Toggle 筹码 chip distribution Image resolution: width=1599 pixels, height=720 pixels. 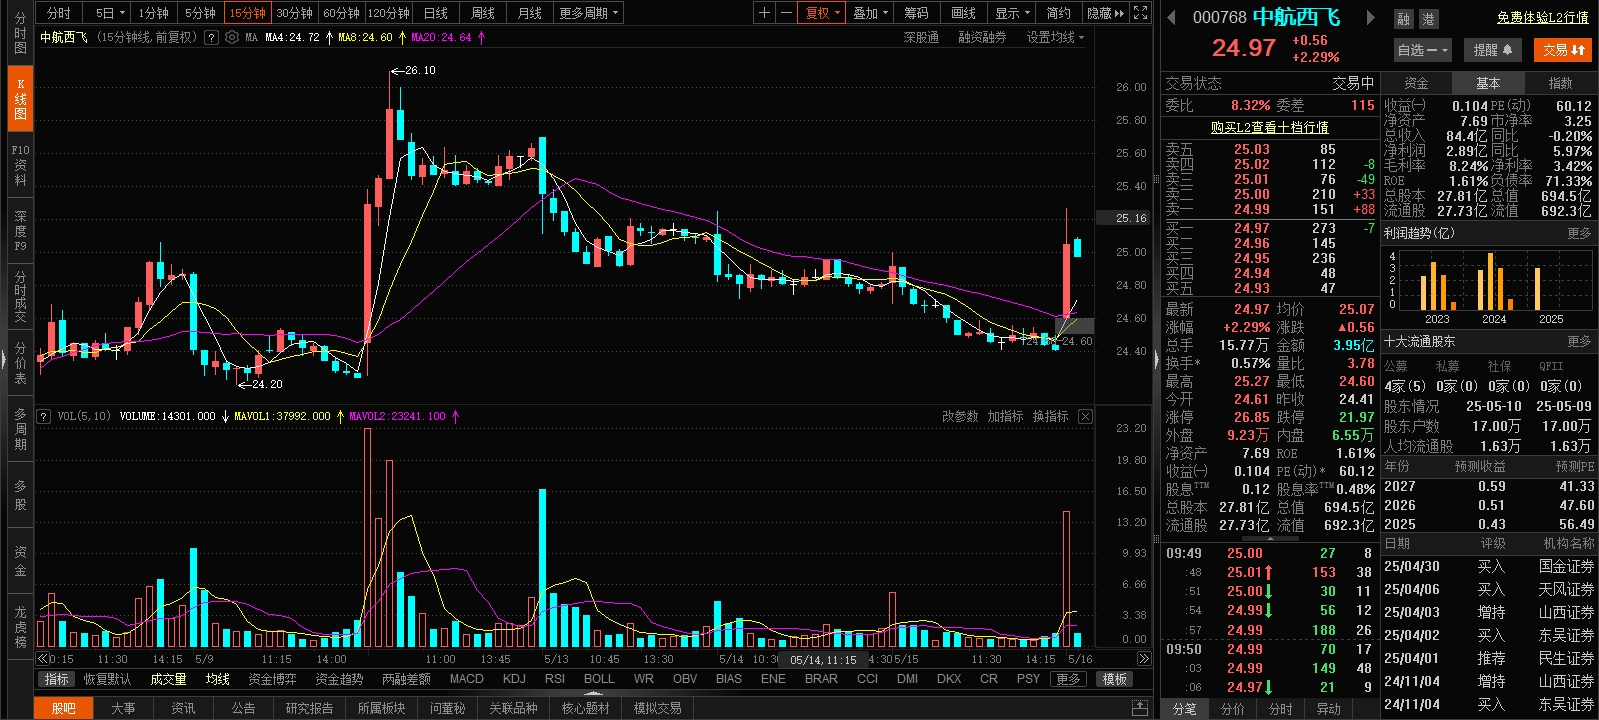(x=916, y=13)
